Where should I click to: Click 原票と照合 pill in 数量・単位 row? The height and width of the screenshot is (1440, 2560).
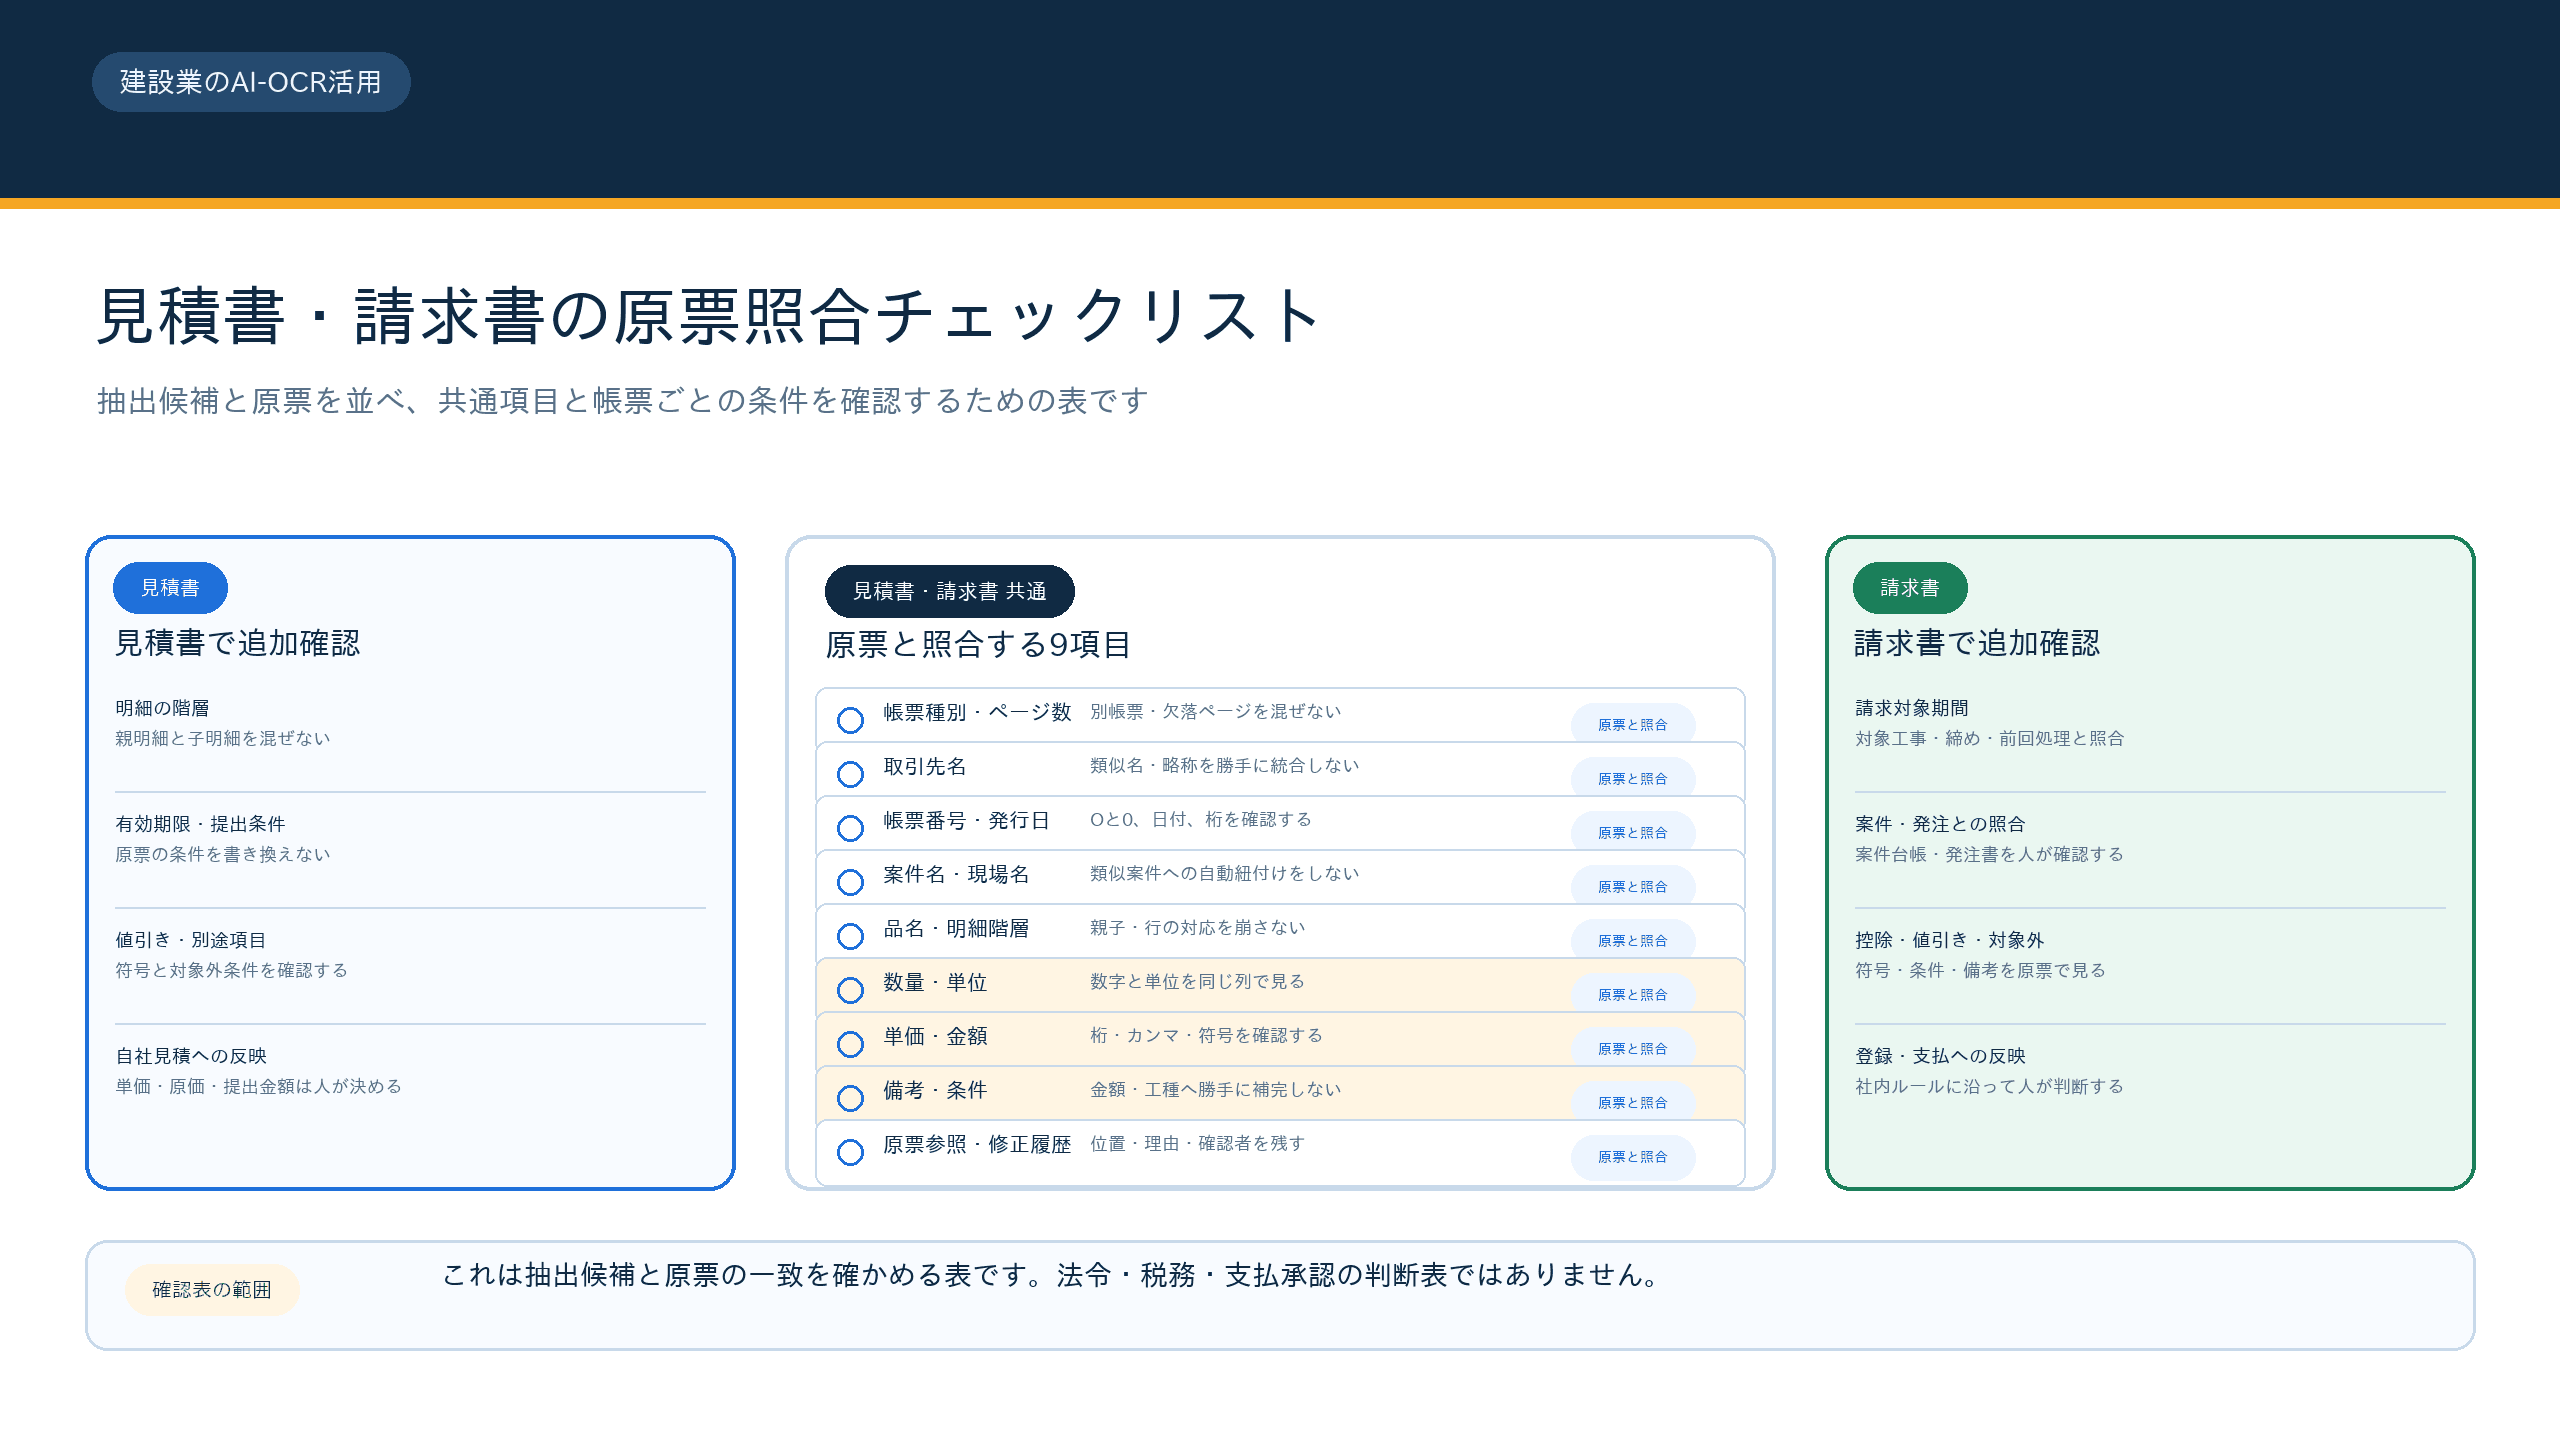[1632, 994]
